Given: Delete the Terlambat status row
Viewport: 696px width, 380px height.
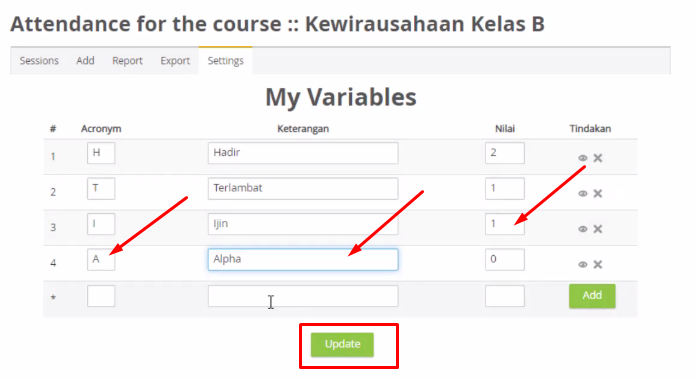Looking at the screenshot, I should coord(598,194).
